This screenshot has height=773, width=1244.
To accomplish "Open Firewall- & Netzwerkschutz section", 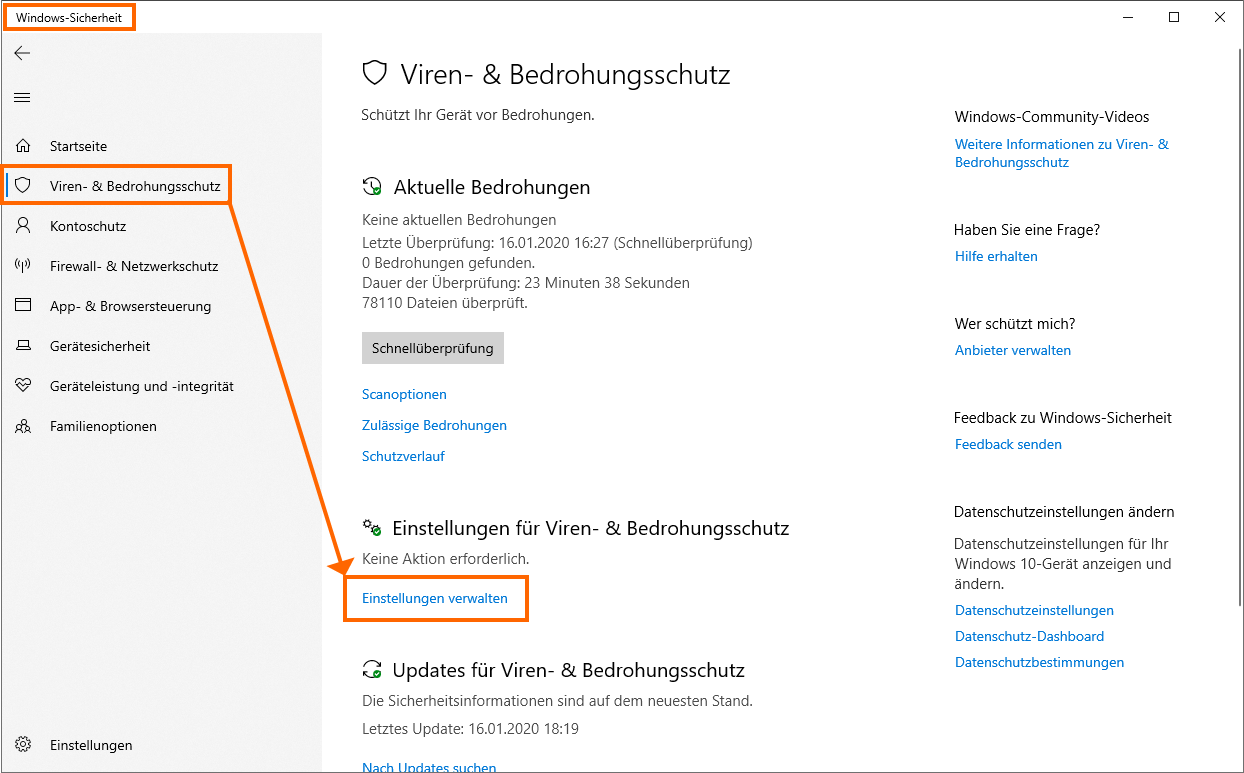I will pyautogui.click(x=134, y=266).
